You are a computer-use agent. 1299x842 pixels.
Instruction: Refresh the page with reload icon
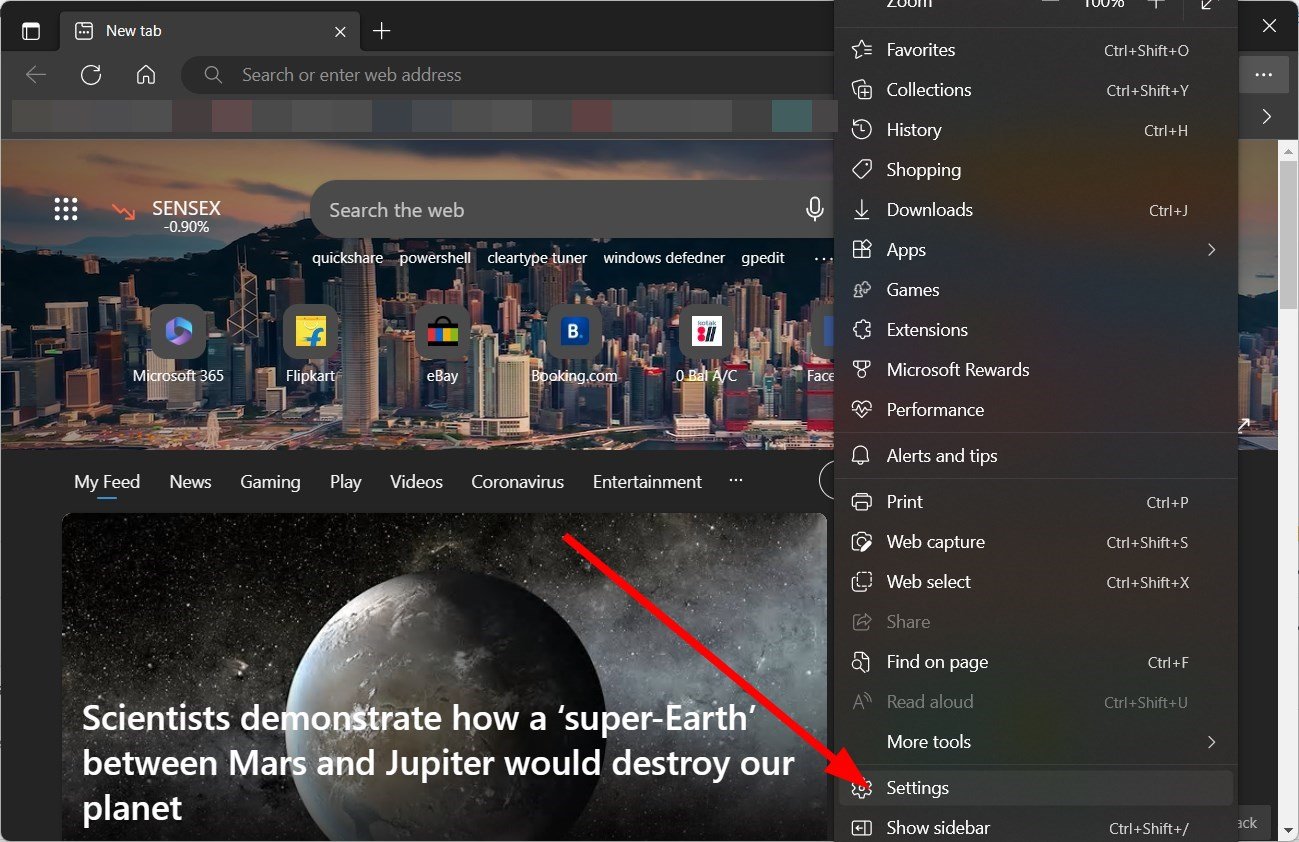[x=91, y=75]
